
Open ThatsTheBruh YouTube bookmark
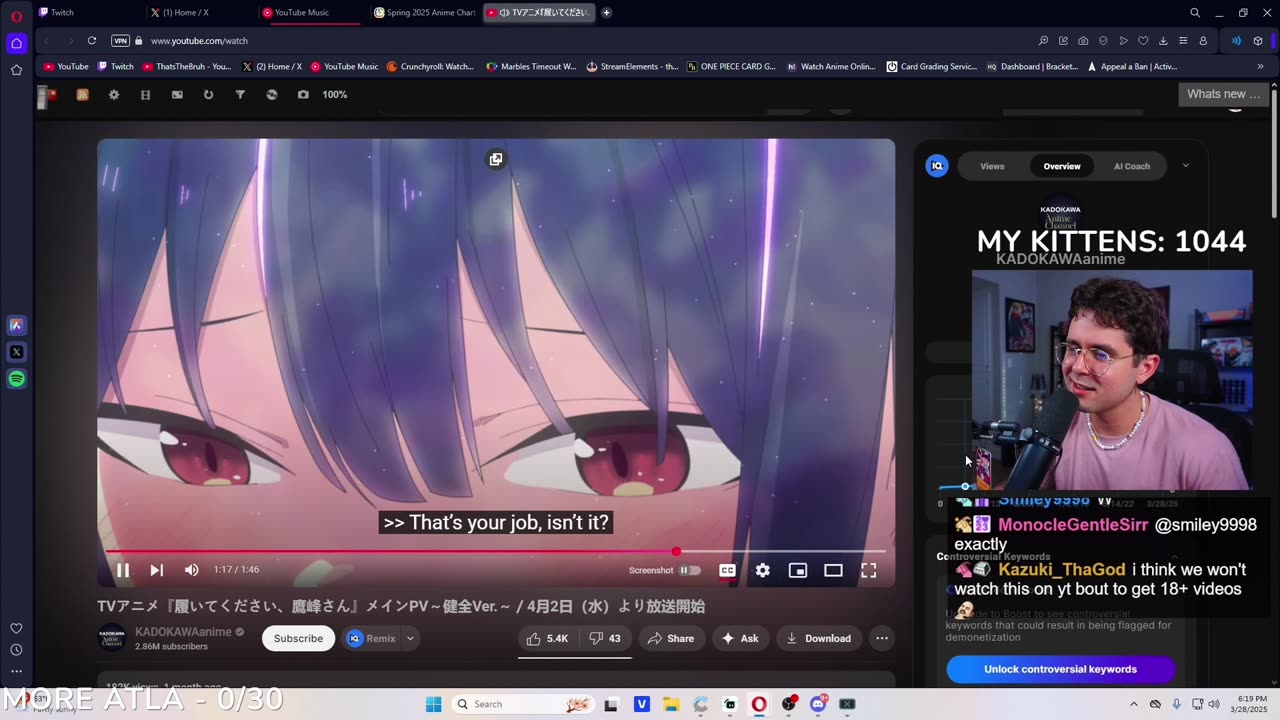coord(187,66)
